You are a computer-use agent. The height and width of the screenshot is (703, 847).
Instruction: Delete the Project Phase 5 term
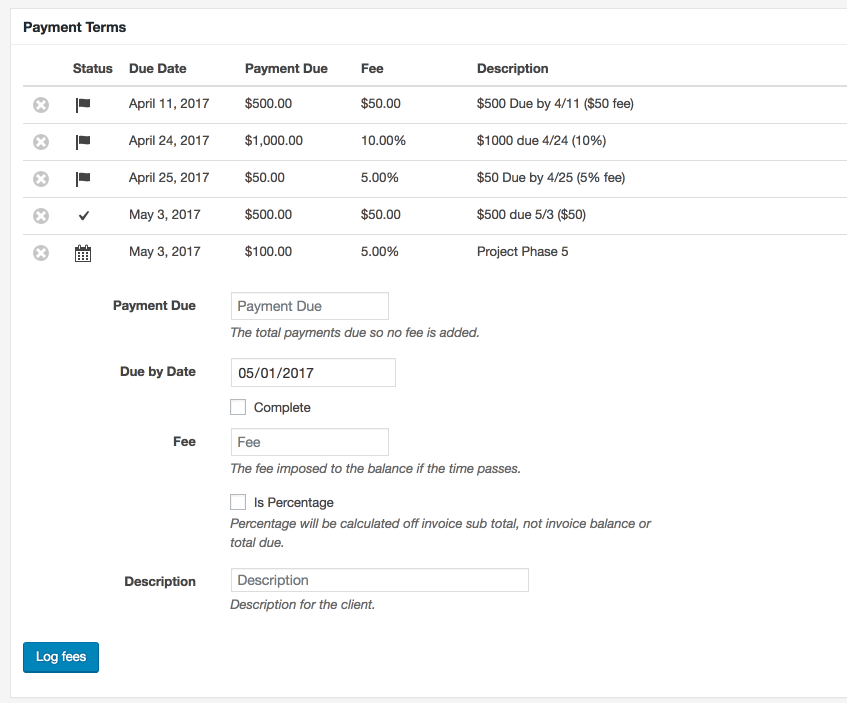click(41, 253)
